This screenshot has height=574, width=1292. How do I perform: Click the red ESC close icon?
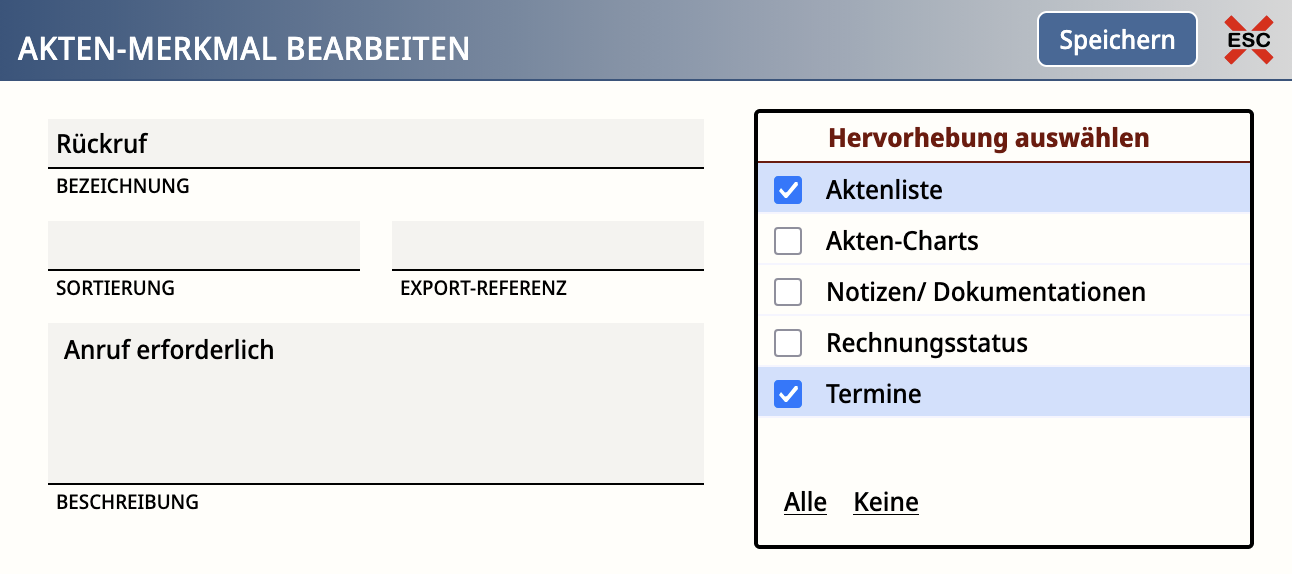[1249, 40]
